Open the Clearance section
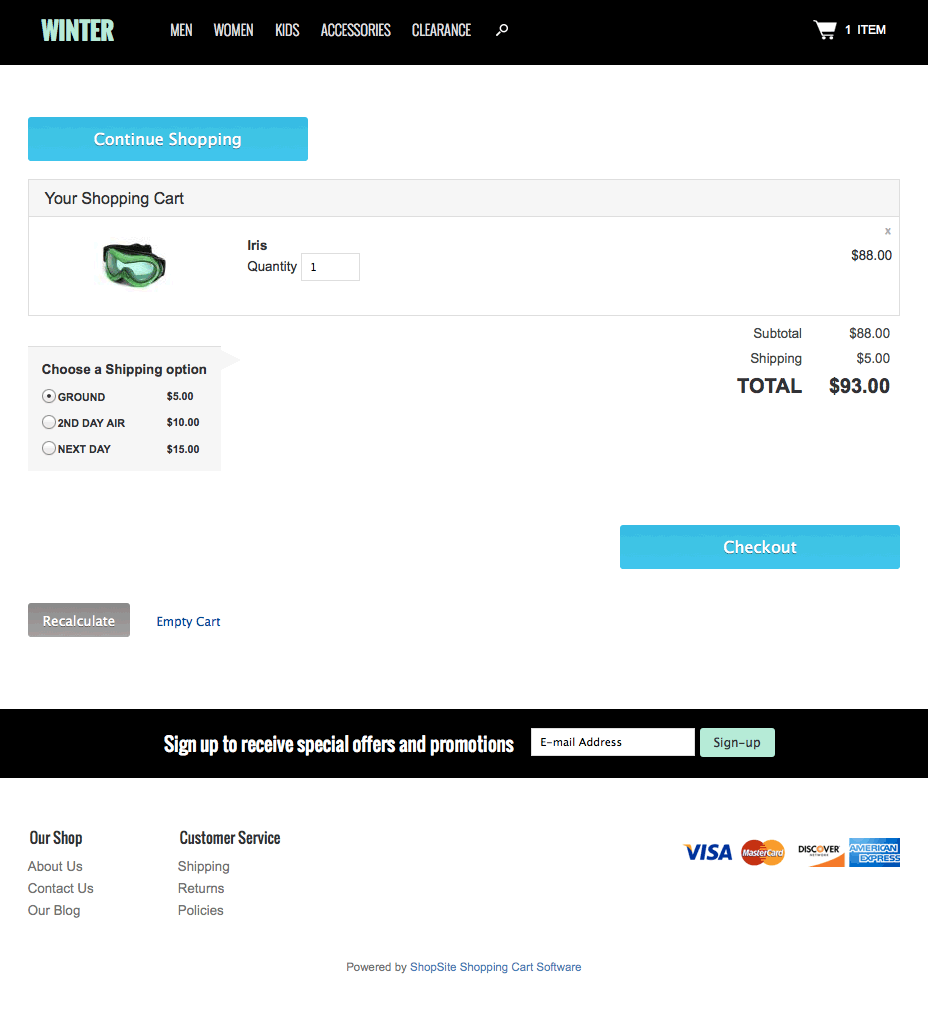Screen dimensions: 928x1022 pos(441,30)
